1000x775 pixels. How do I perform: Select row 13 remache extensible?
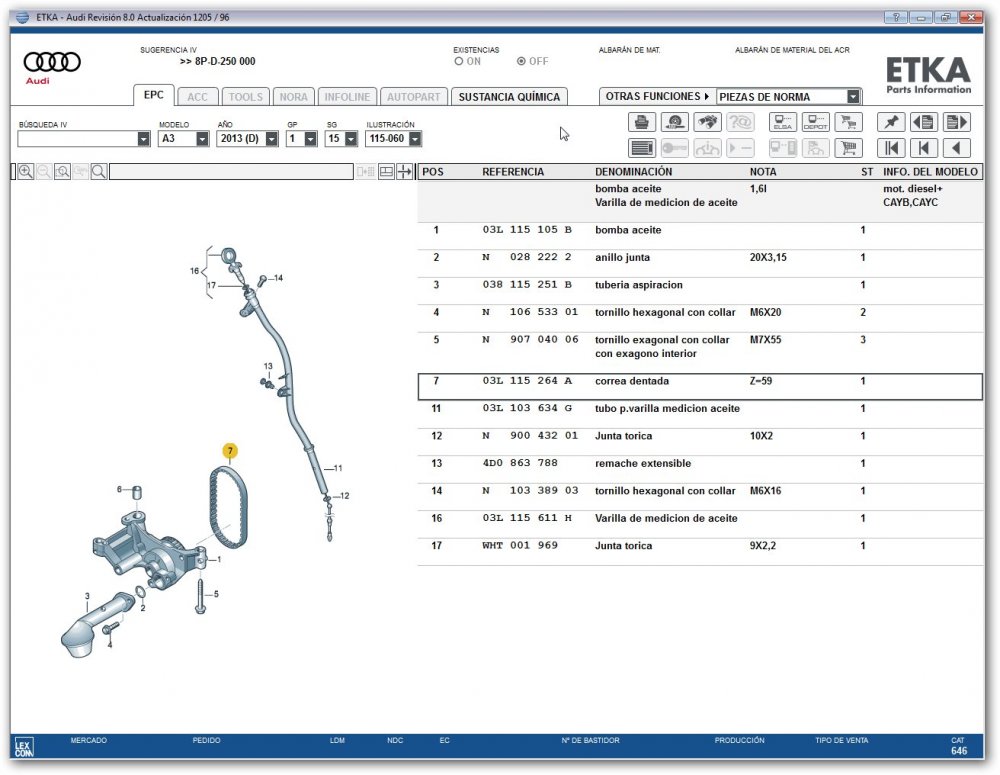(700, 469)
